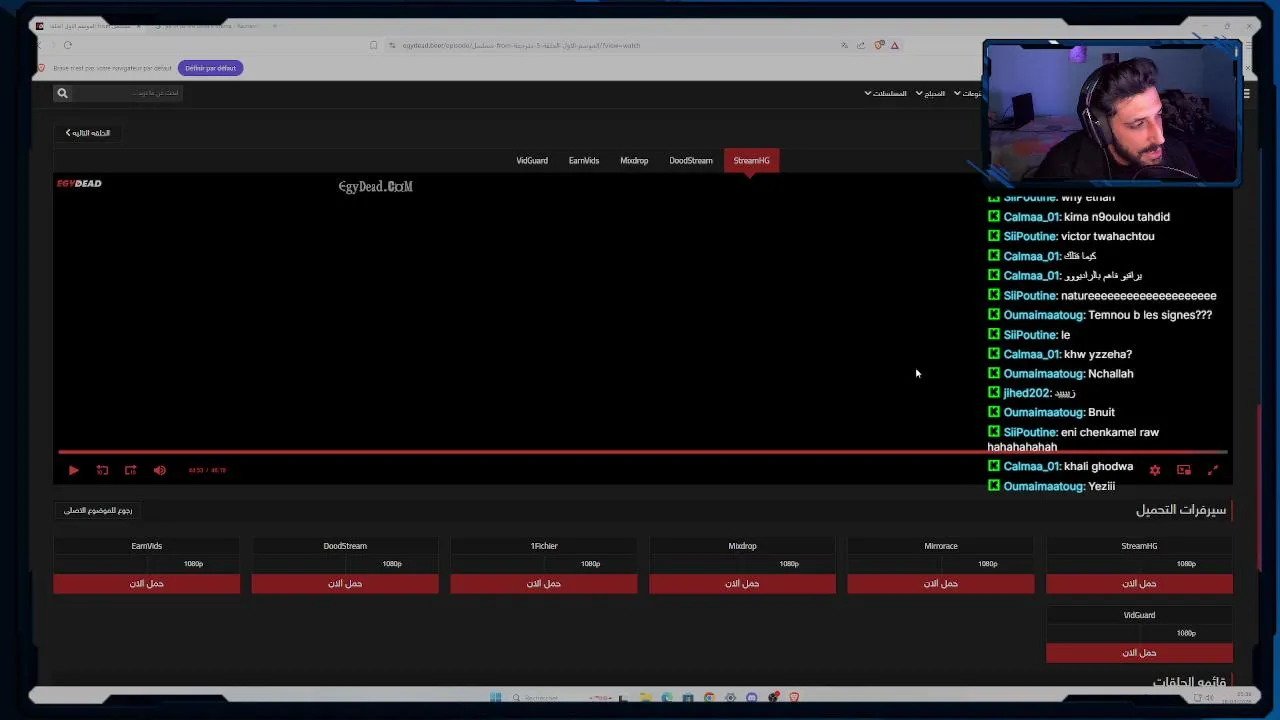The height and width of the screenshot is (720, 1280).
Task: Launch Chrome from the taskbar
Action: [x=709, y=698]
